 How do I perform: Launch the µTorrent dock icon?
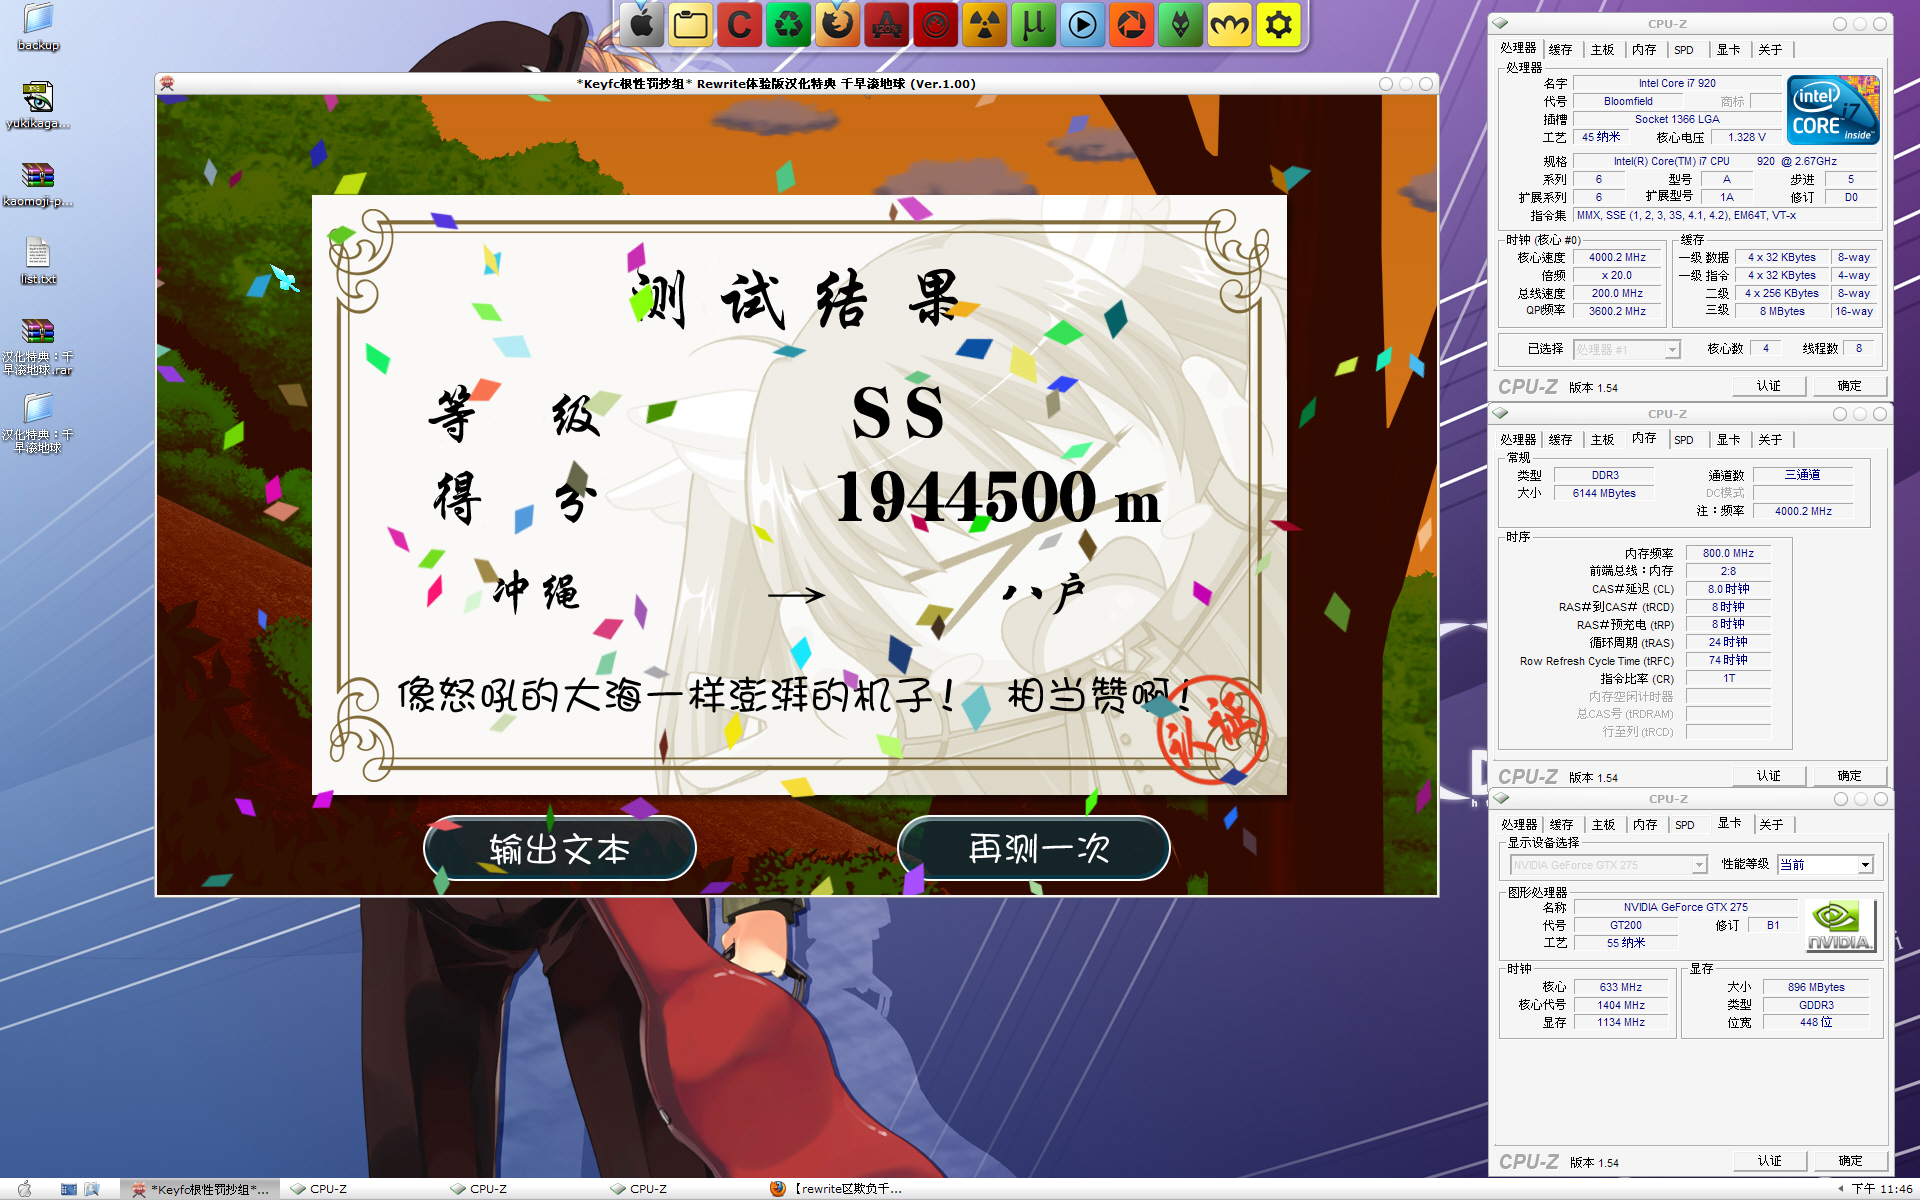1034,24
